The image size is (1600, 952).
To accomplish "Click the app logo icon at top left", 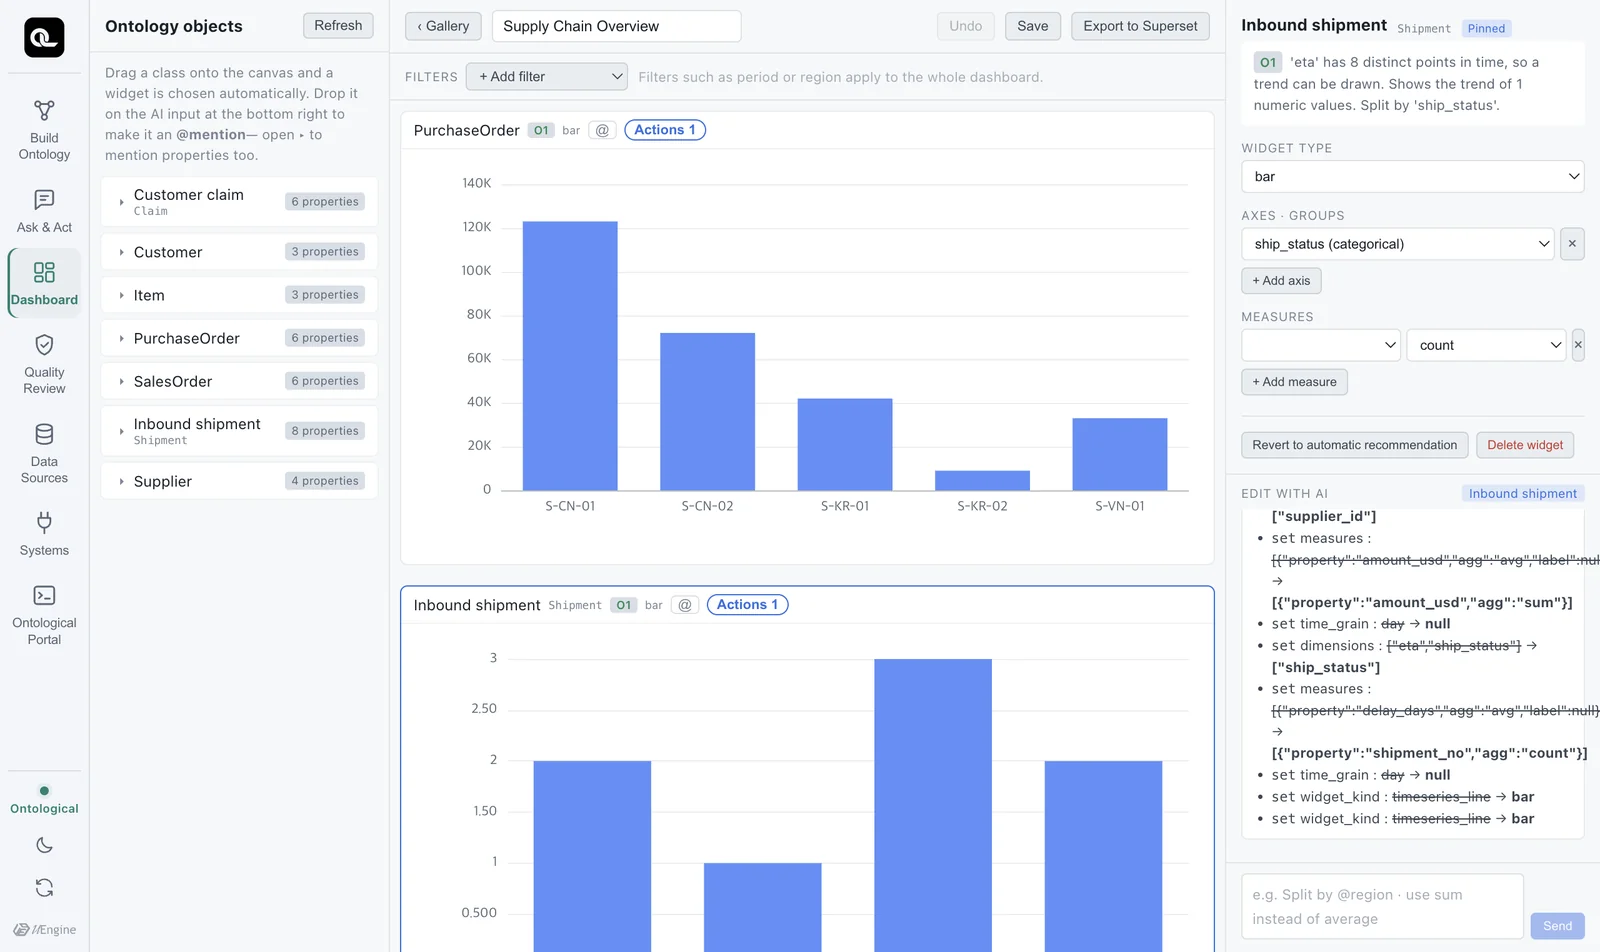I will pyautogui.click(x=44, y=37).
